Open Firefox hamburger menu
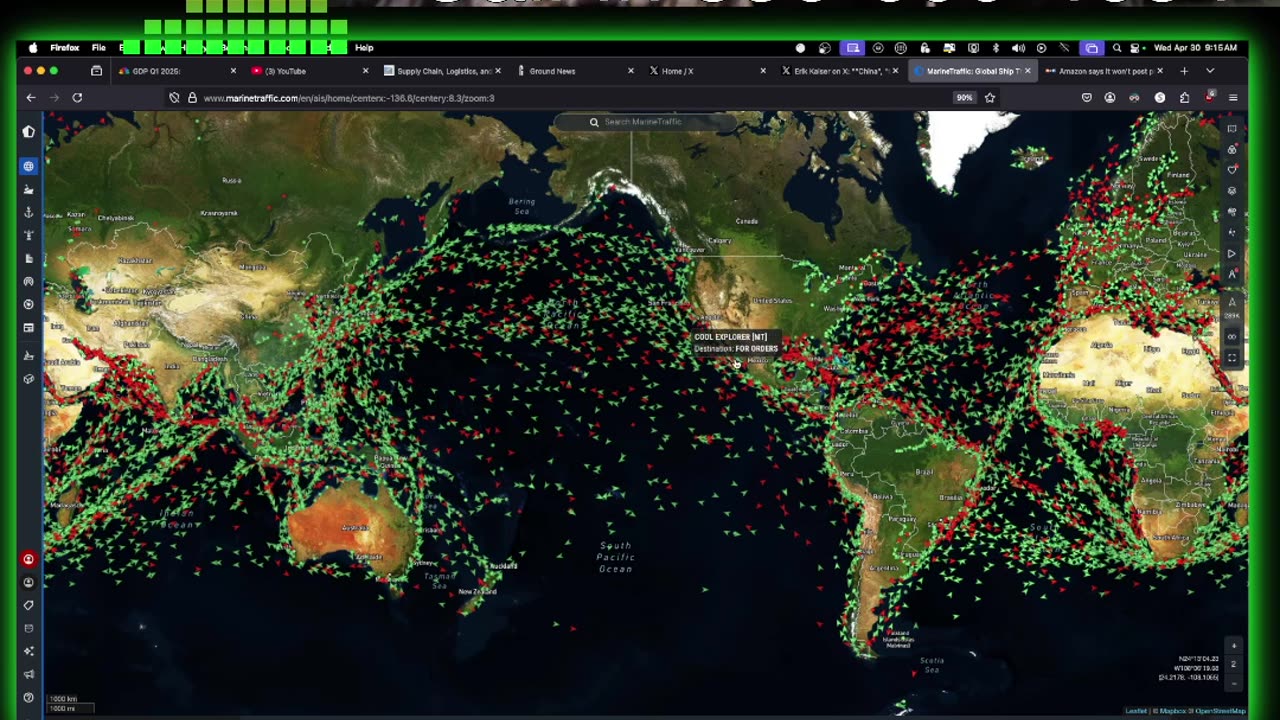The image size is (1280, 720). click(x=1233, y=98)
